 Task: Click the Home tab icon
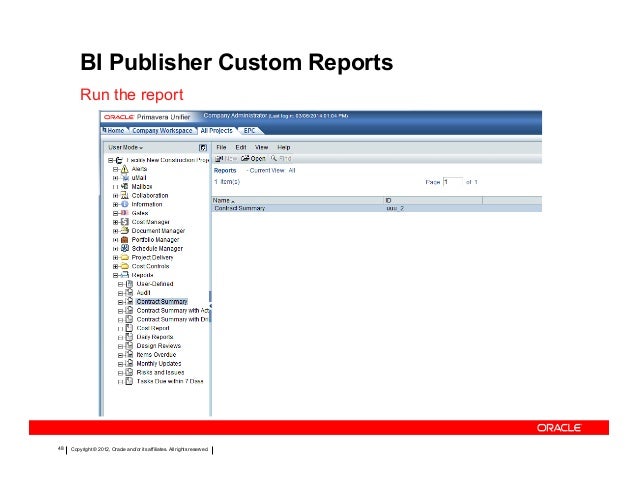105,130
